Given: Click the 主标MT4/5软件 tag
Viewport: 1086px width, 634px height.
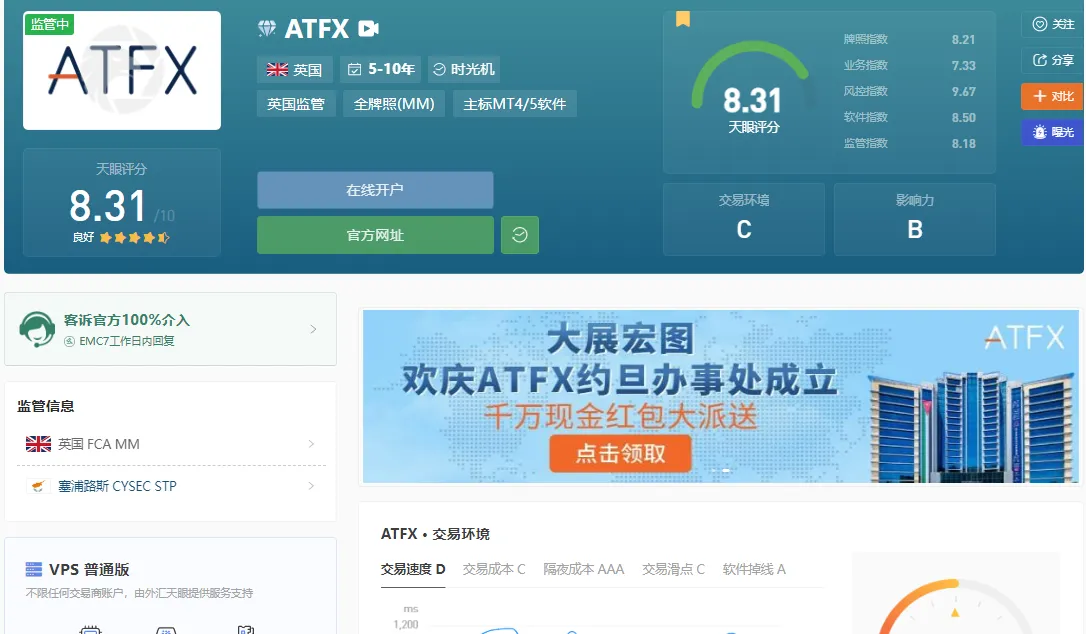Looking at the screenshot, I should pos(515,104).
